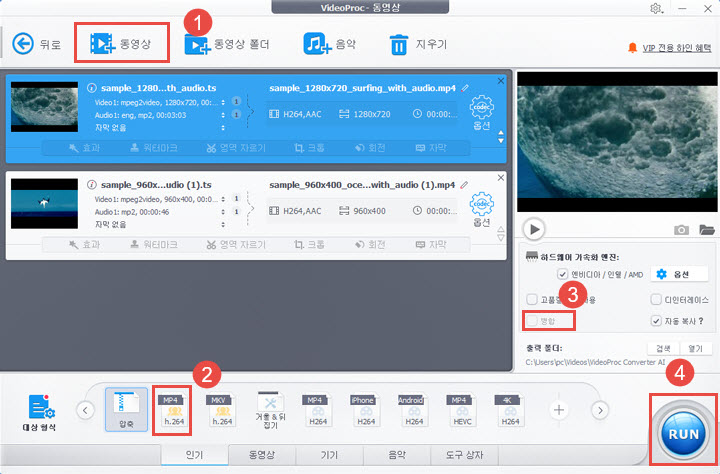Select MKV h.264 format profile
This screenshot has width=720, height=474.
point(222,410)
